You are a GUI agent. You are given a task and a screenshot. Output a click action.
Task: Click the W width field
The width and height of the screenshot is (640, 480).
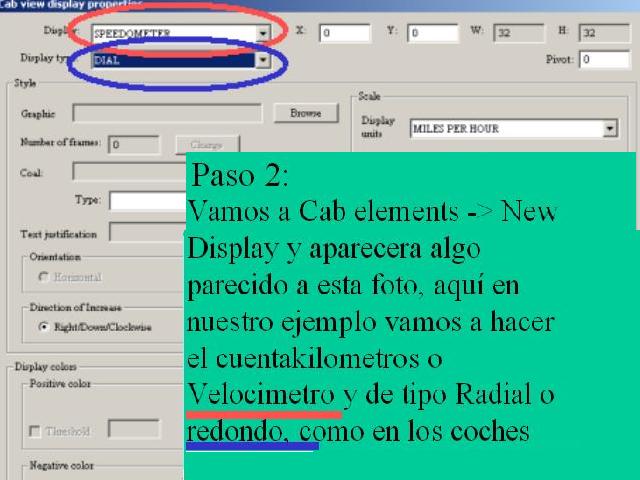pos(518,33)
